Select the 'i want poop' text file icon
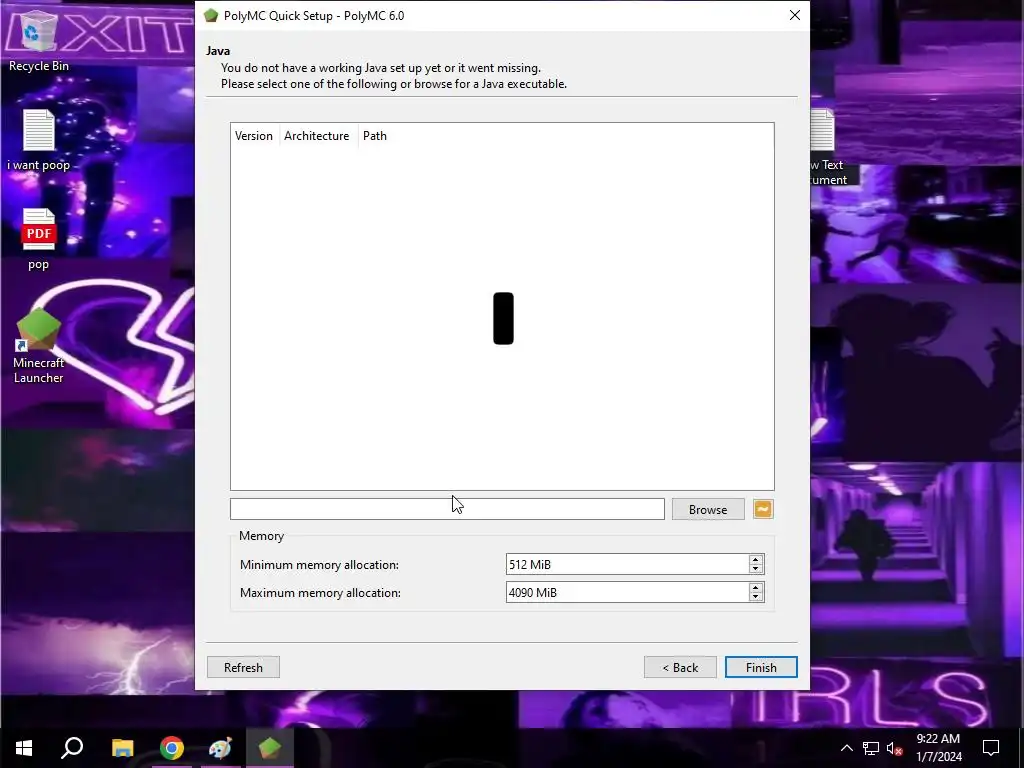1024x768 pixels. [39, 140]
